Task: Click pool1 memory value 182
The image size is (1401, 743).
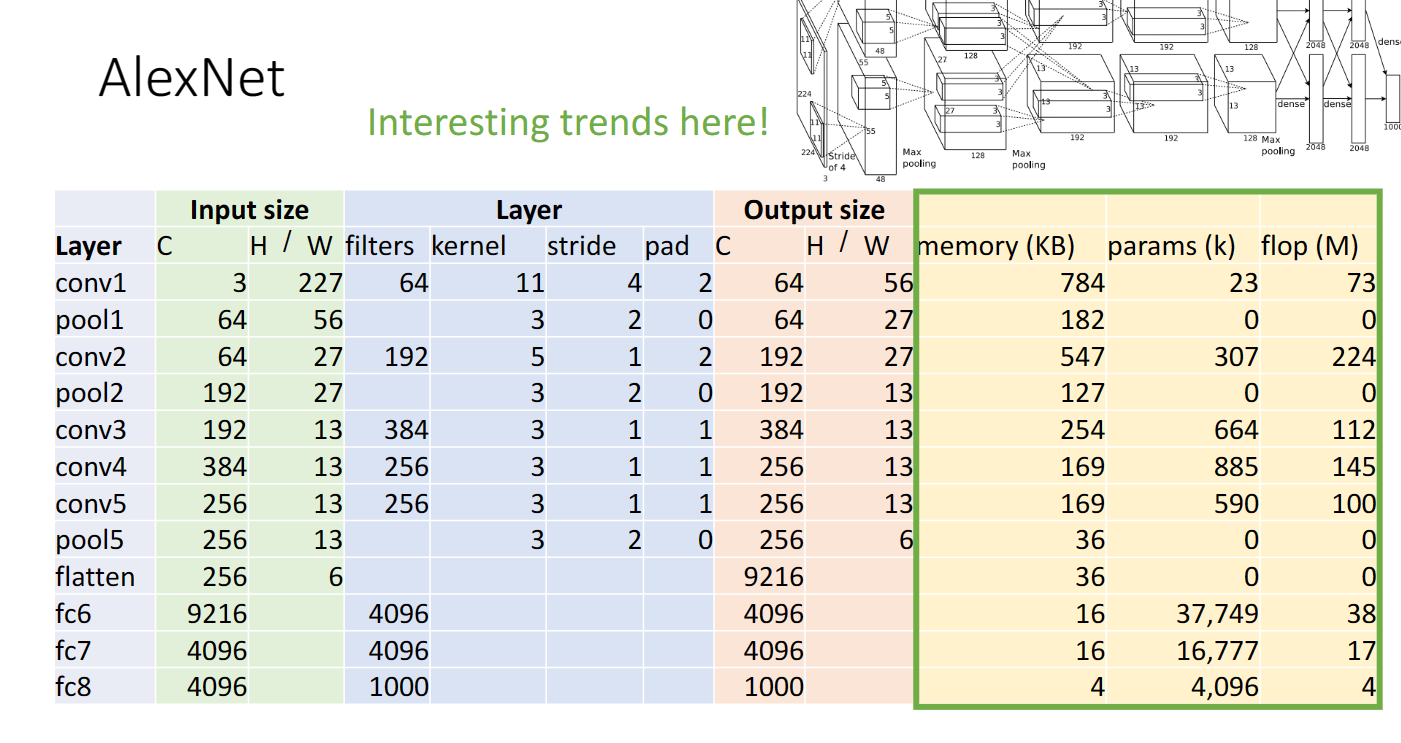Action: [x=1082, y=320]
